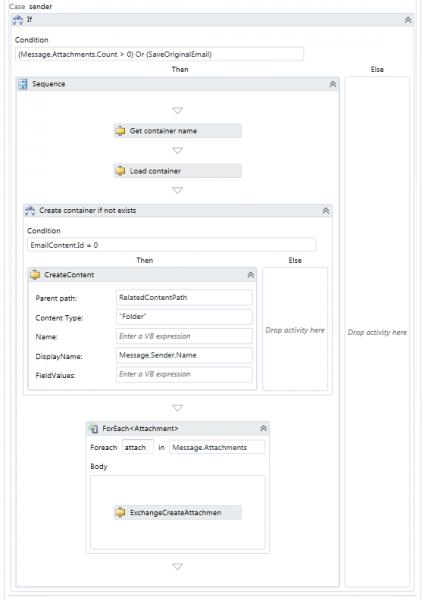
Task: Click the 'Case sender' label
Action: [31, 7]
